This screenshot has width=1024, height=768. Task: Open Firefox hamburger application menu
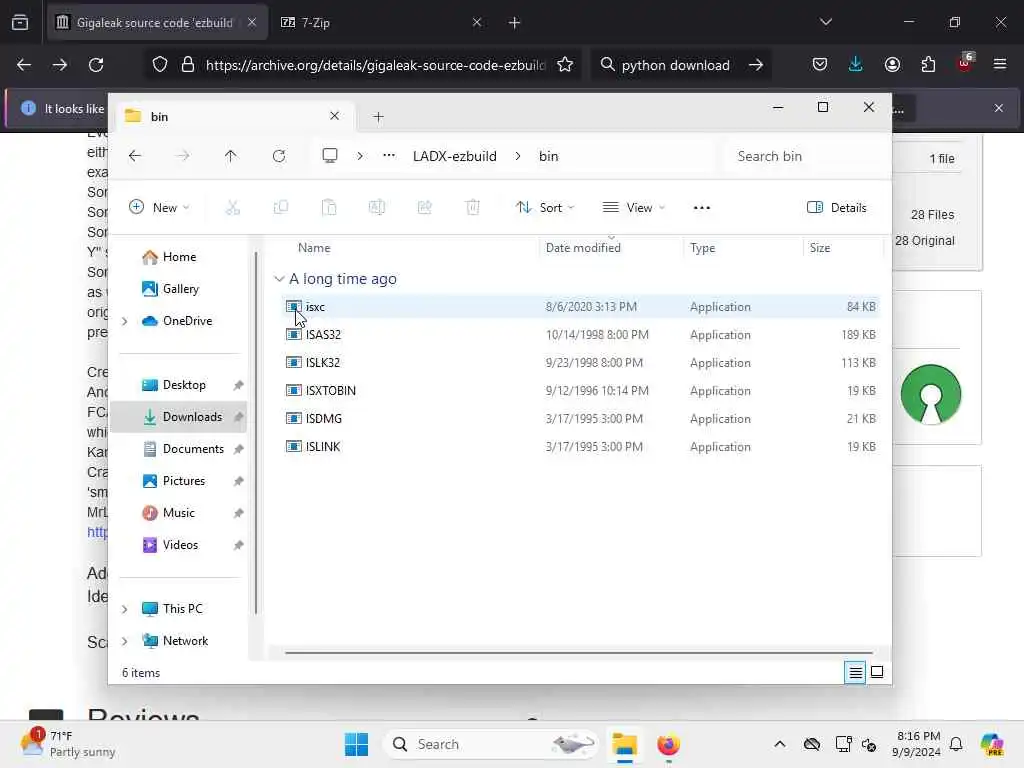1000,64
